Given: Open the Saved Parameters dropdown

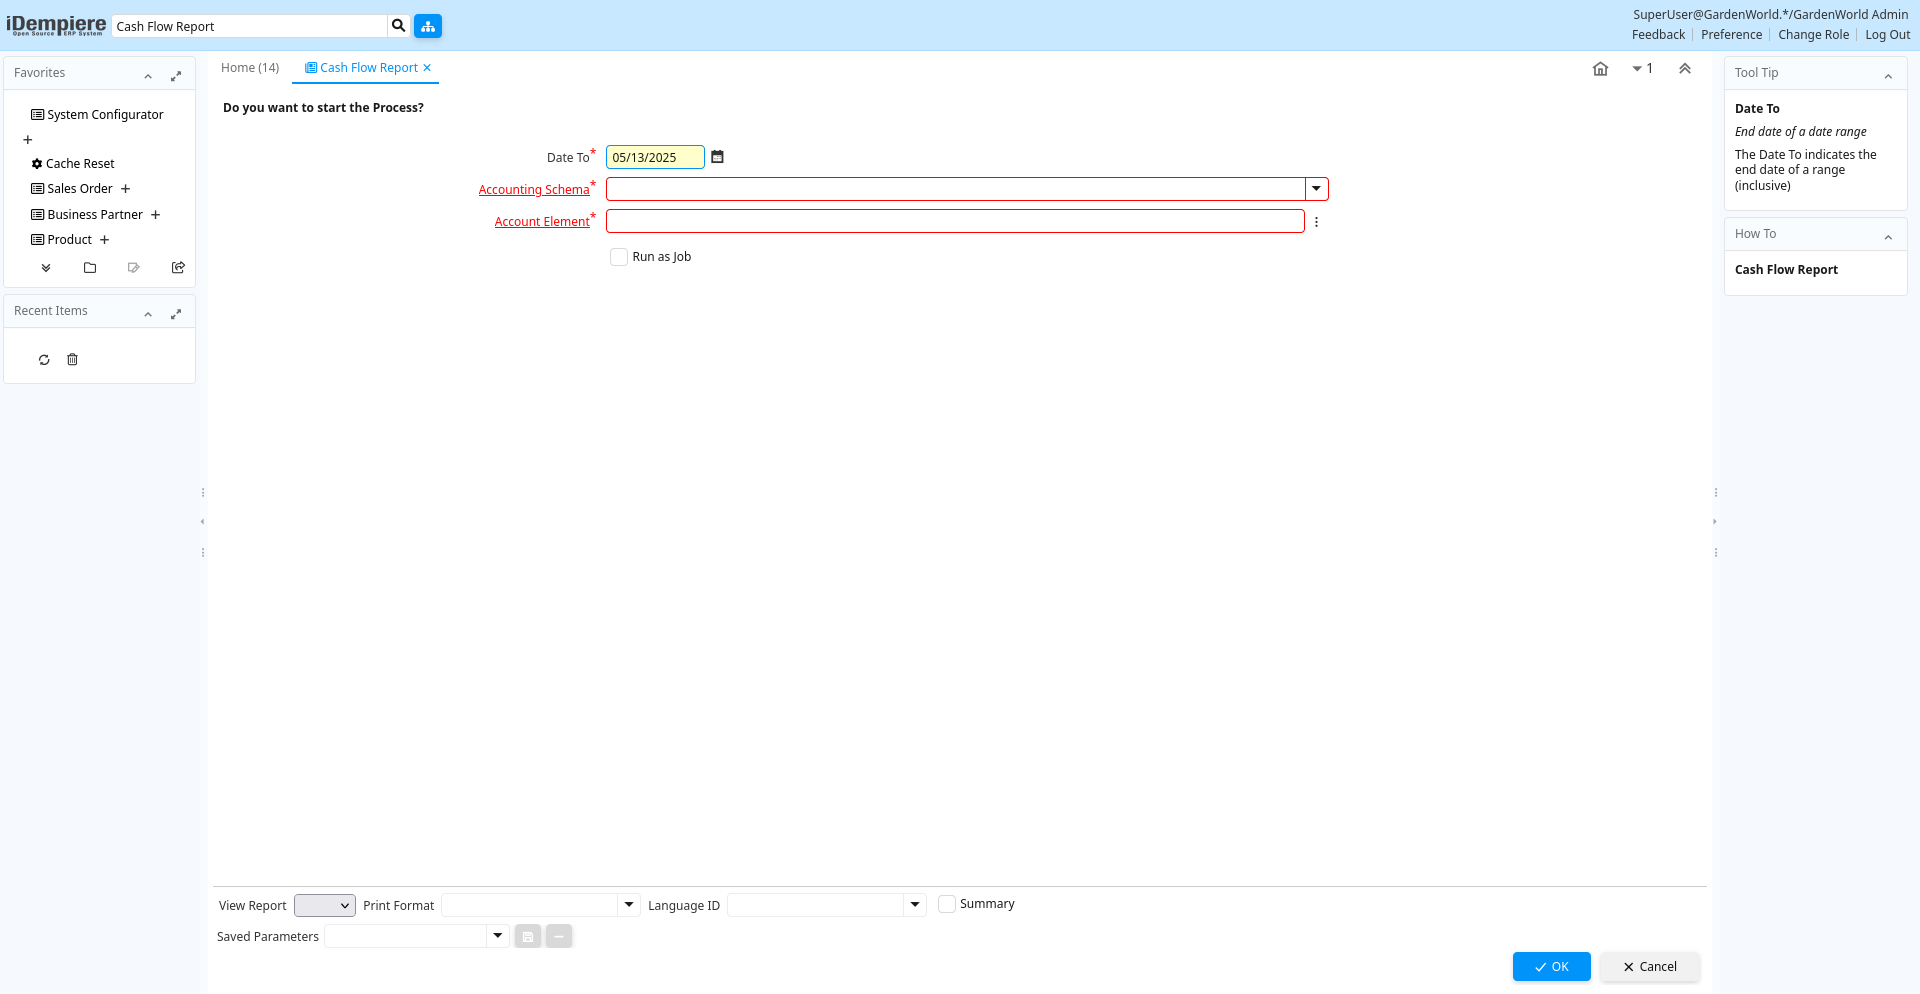Looking at the screenshot, I should tap(497, 936).
